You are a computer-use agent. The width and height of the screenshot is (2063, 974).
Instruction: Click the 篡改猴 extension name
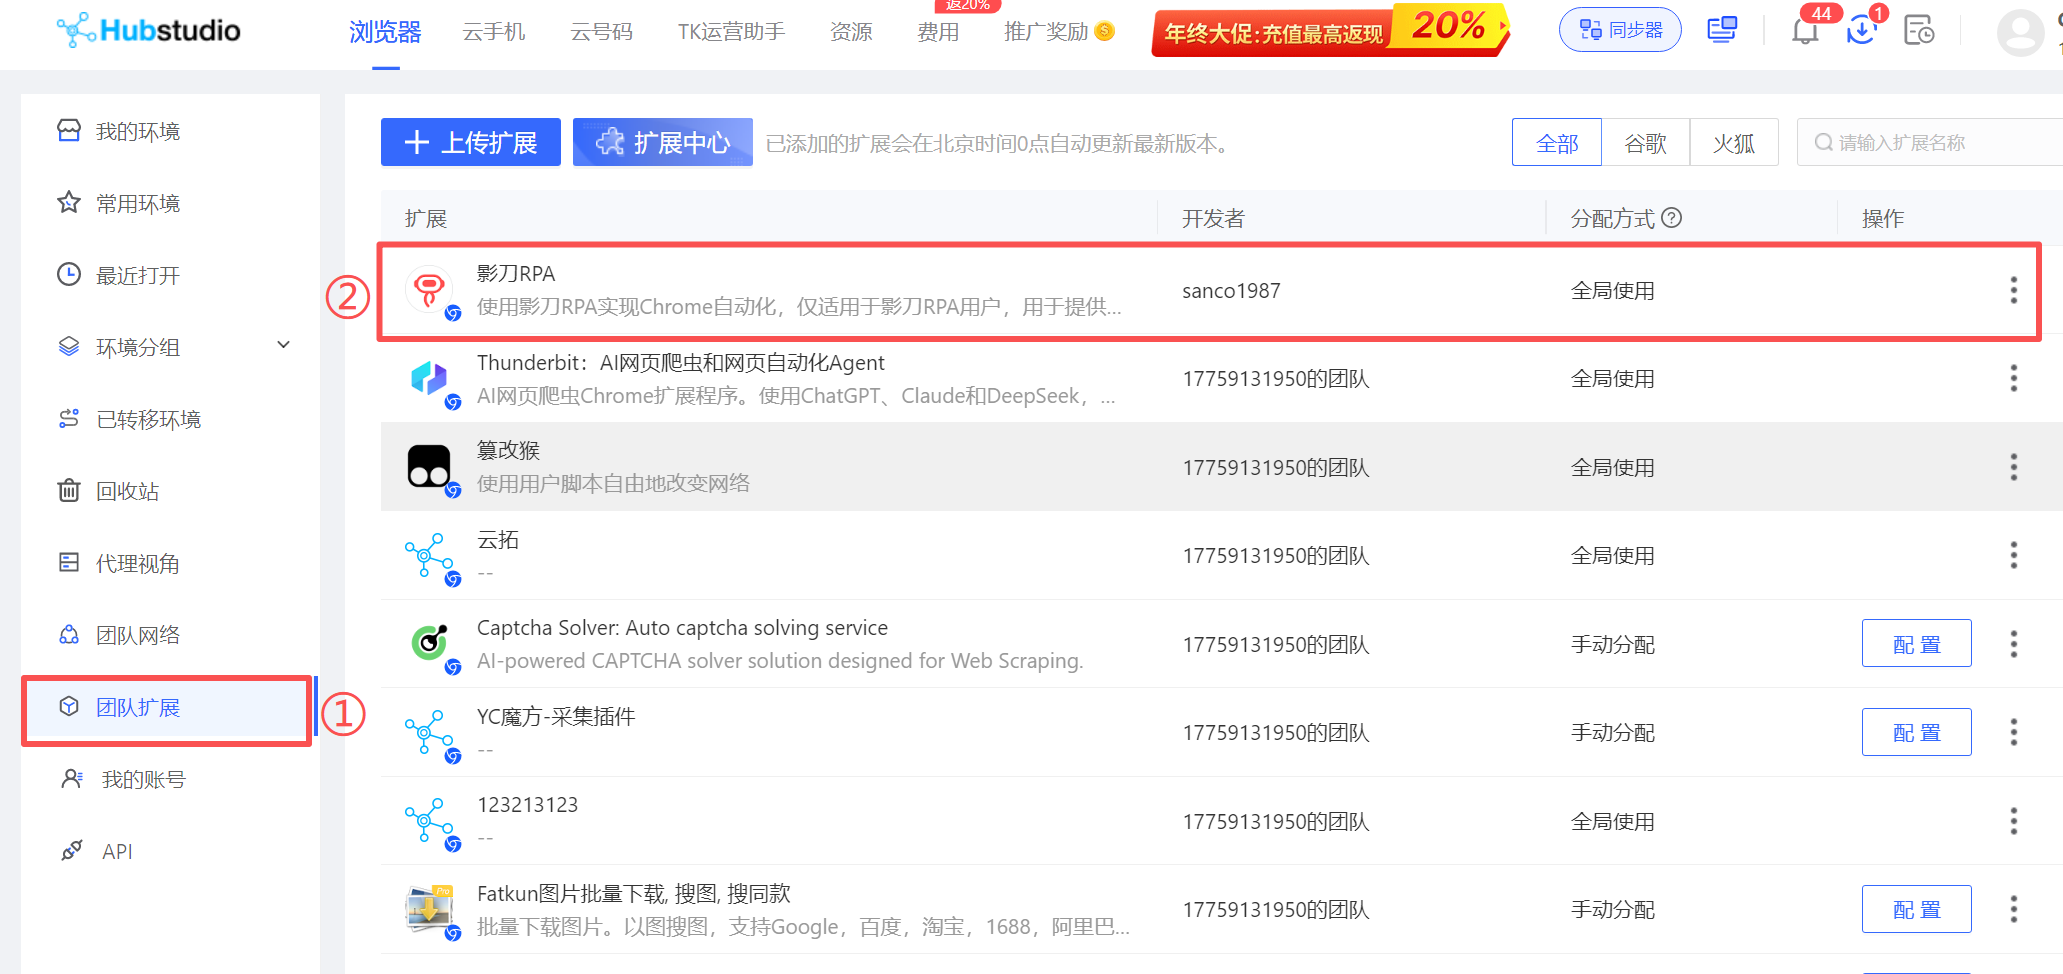point(508,451)
